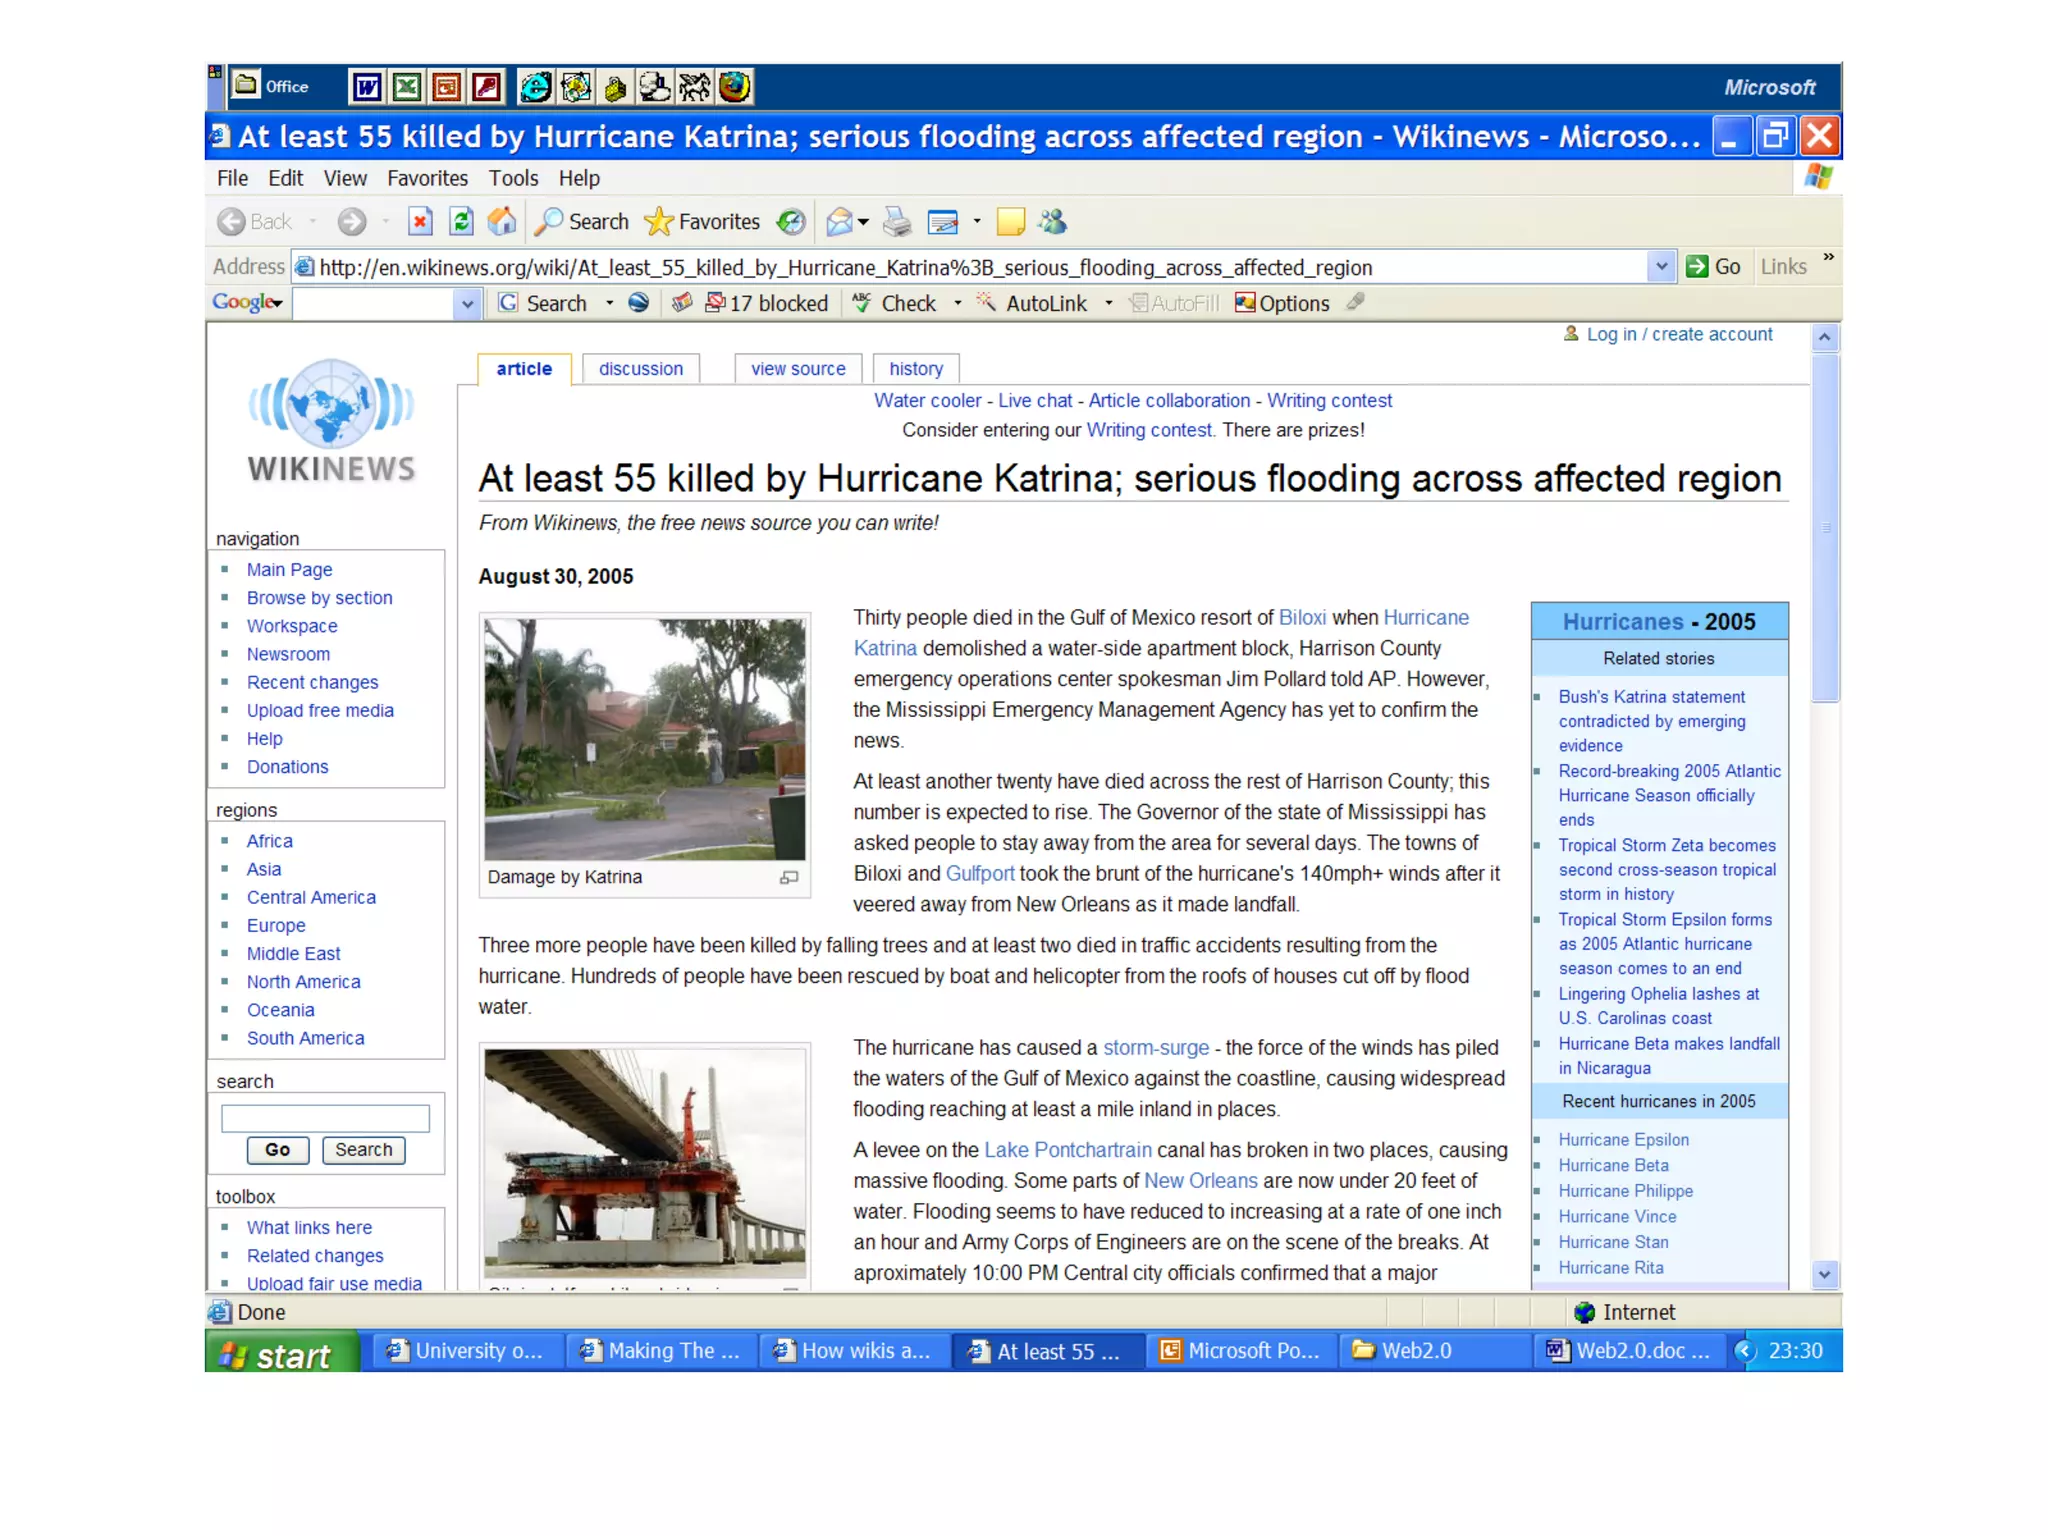Click the Stop loading icon
Image resolution: width=2048 pixels, height=1536 pixels.
click(420, 222)
